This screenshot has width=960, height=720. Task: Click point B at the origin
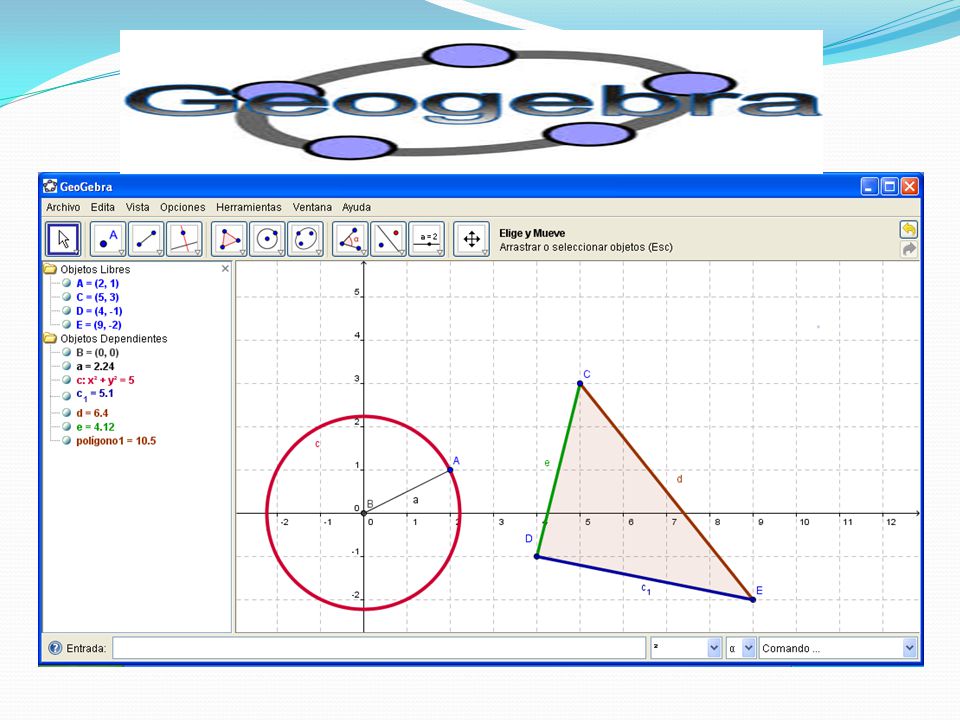click(364, 513)
